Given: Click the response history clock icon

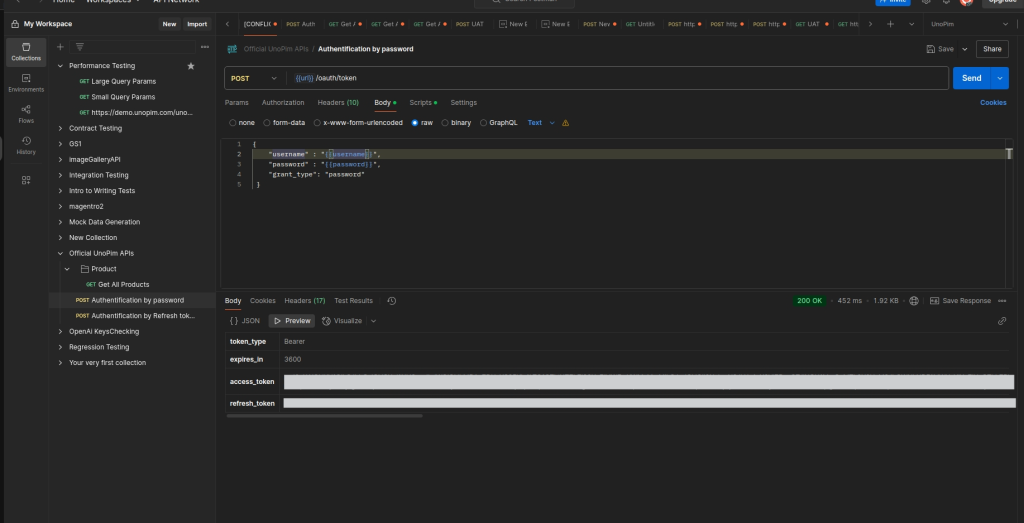Looking at the screenshot, I should tap(392, 301).
